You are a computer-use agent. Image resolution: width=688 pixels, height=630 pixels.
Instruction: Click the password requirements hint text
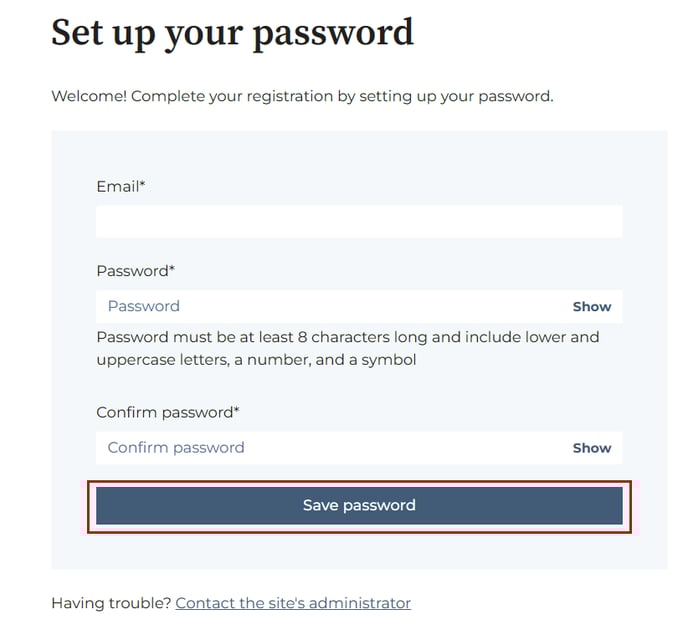pyautogui.click(x=348, y=349)
